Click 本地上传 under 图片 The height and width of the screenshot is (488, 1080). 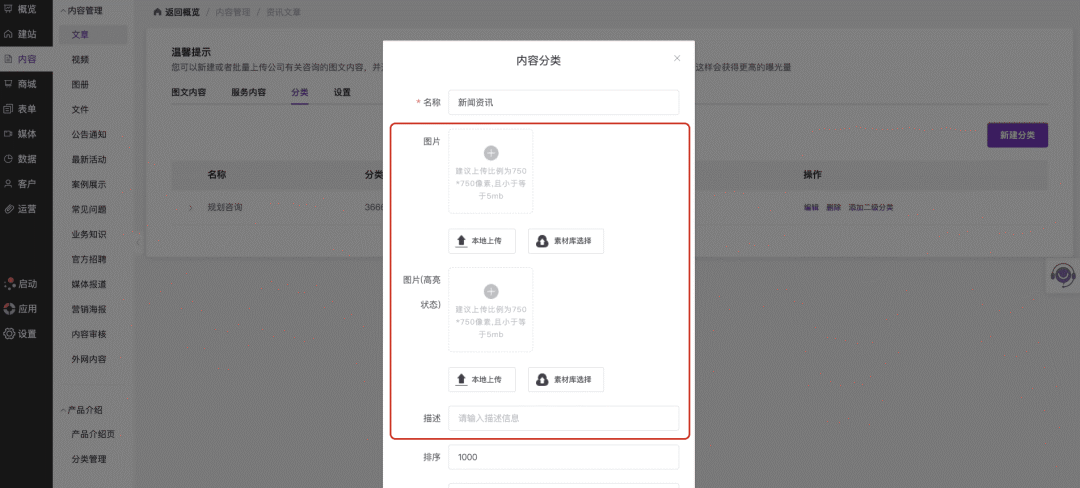[482, 241]
